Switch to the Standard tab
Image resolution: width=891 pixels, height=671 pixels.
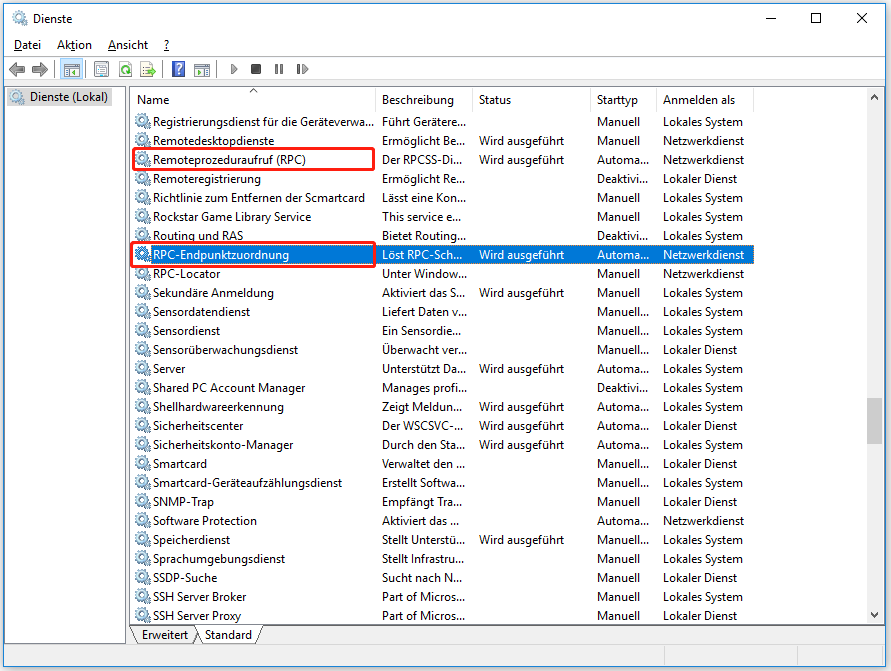(x=228, y=635)
